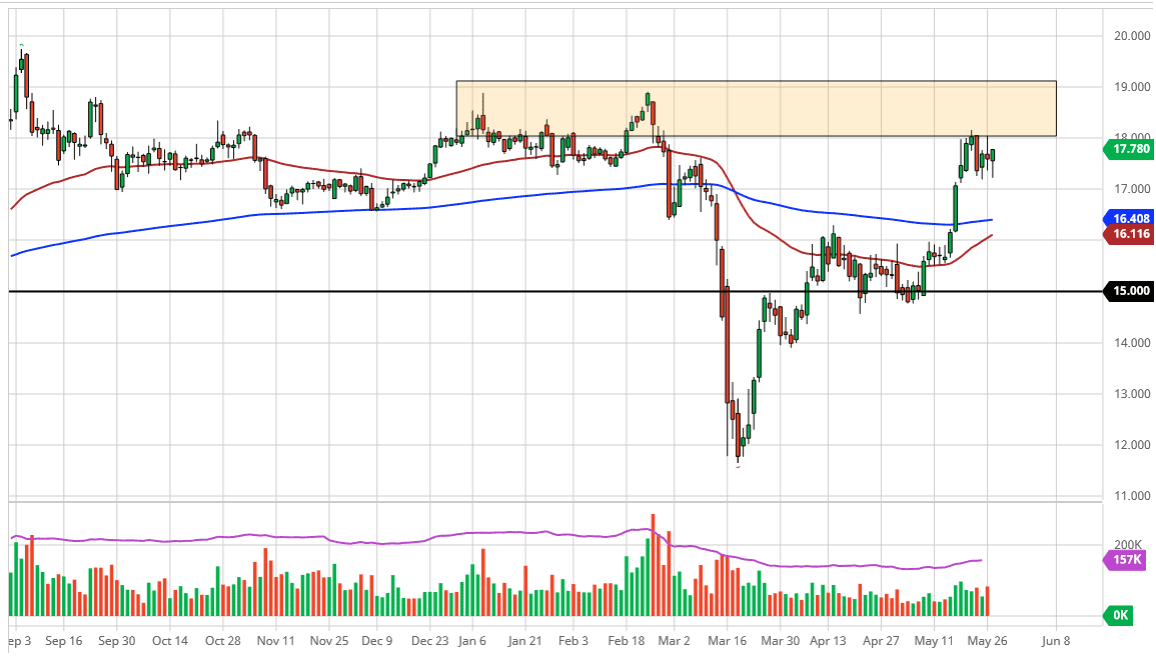Click the Oct 28 date label
Viewport: 1156px width, 658px height.
coord(222,641)
